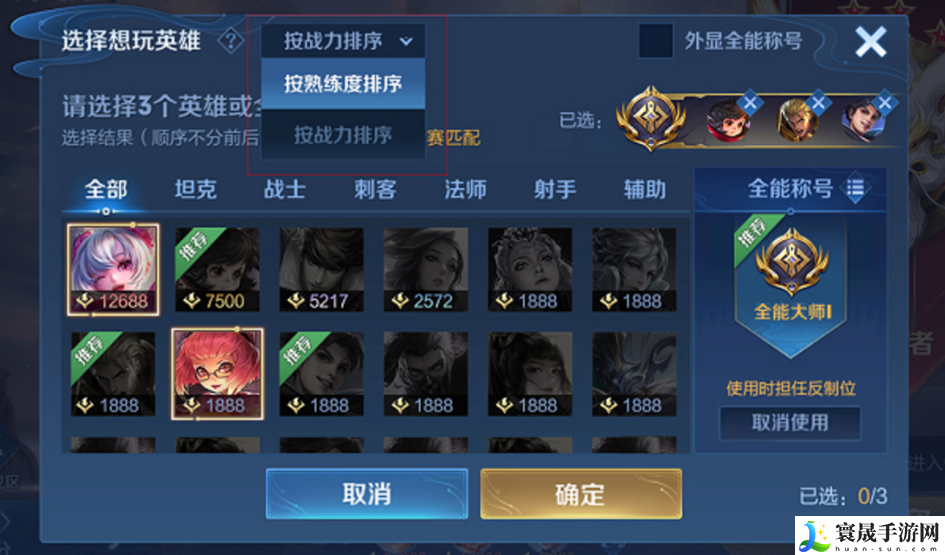Image resolution: width=945 pixels, height=555 pixels.
Task: Confirm with the 确定 button
Action: tap(581, 494)
